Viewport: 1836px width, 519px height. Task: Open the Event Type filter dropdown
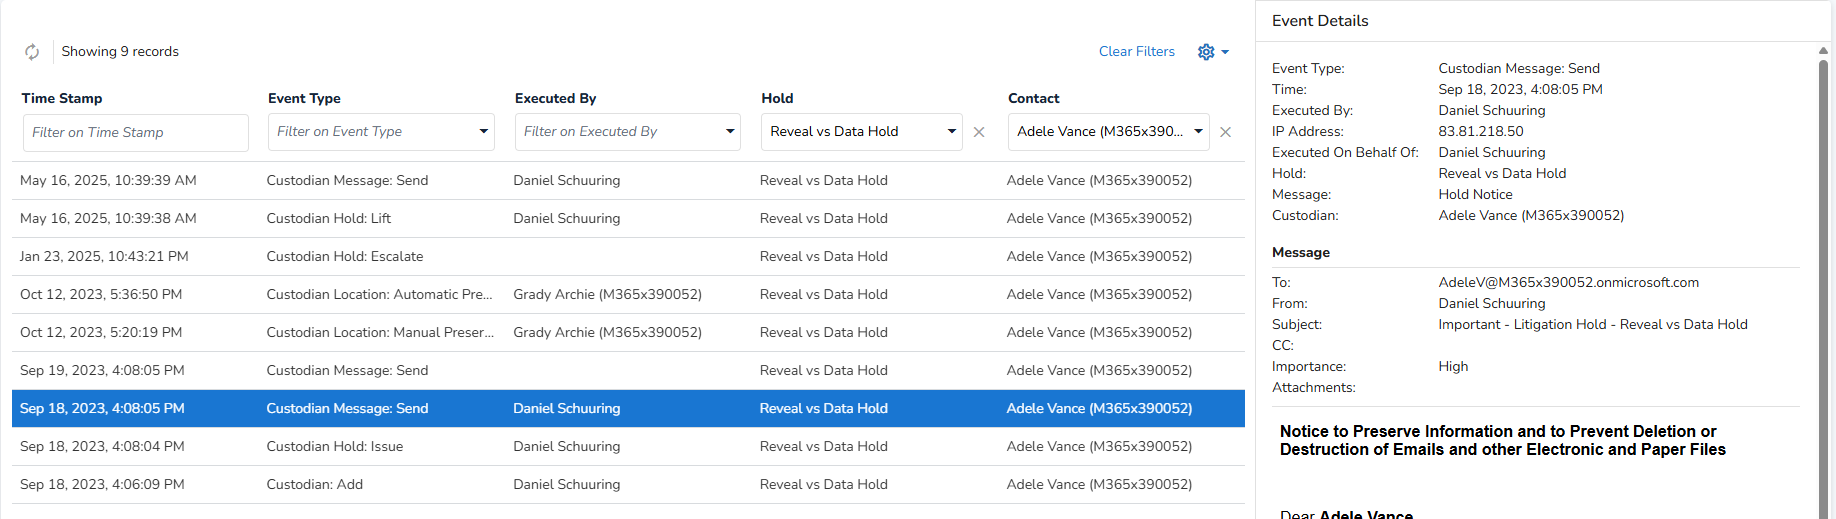483,132
